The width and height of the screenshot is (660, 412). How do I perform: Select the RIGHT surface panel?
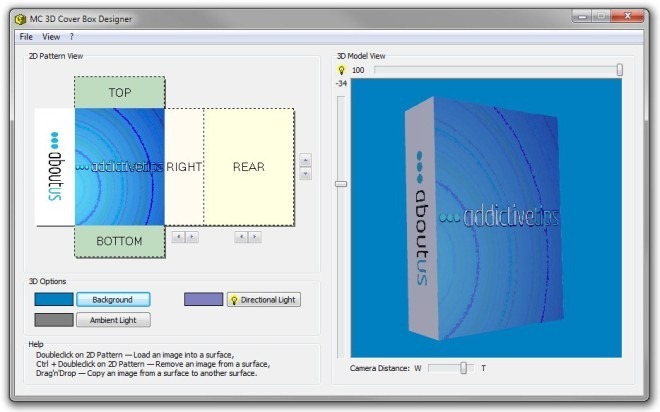[184, 167]
